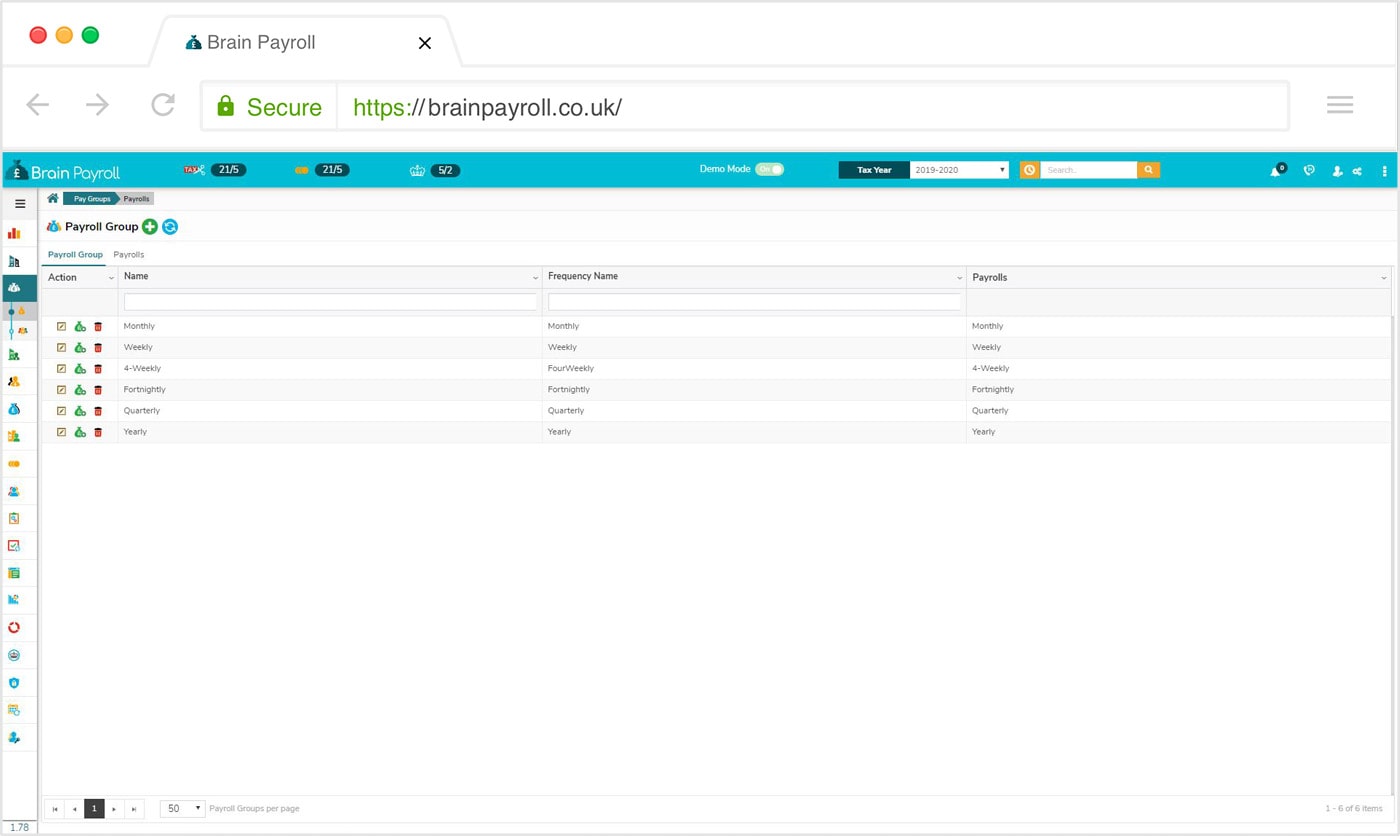Delete the Quarterly payroll group via trash icon
Image resolution: width=1400 pixels, height=836 pixels.
98,411
